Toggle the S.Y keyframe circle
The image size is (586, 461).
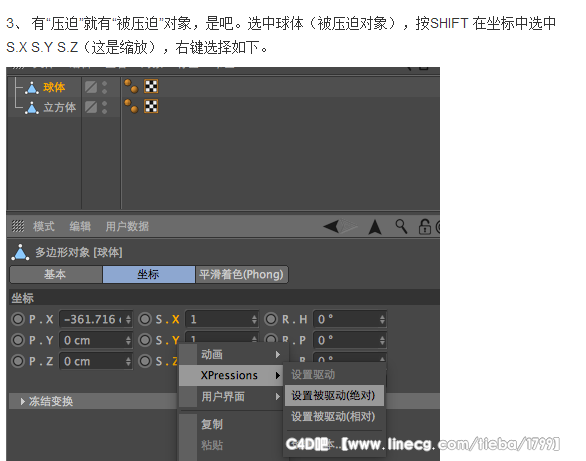coord(145,340)
